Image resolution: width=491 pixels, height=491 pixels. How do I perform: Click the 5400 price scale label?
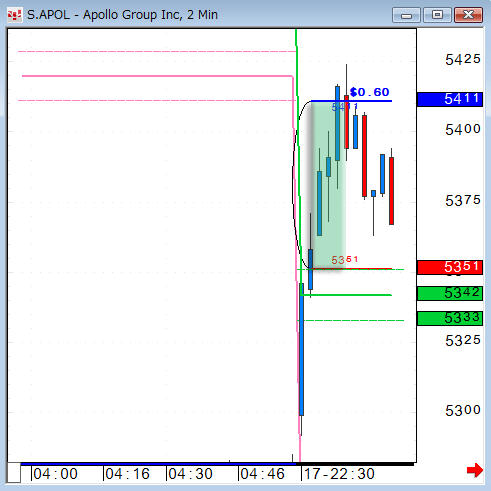coord(463,129)
